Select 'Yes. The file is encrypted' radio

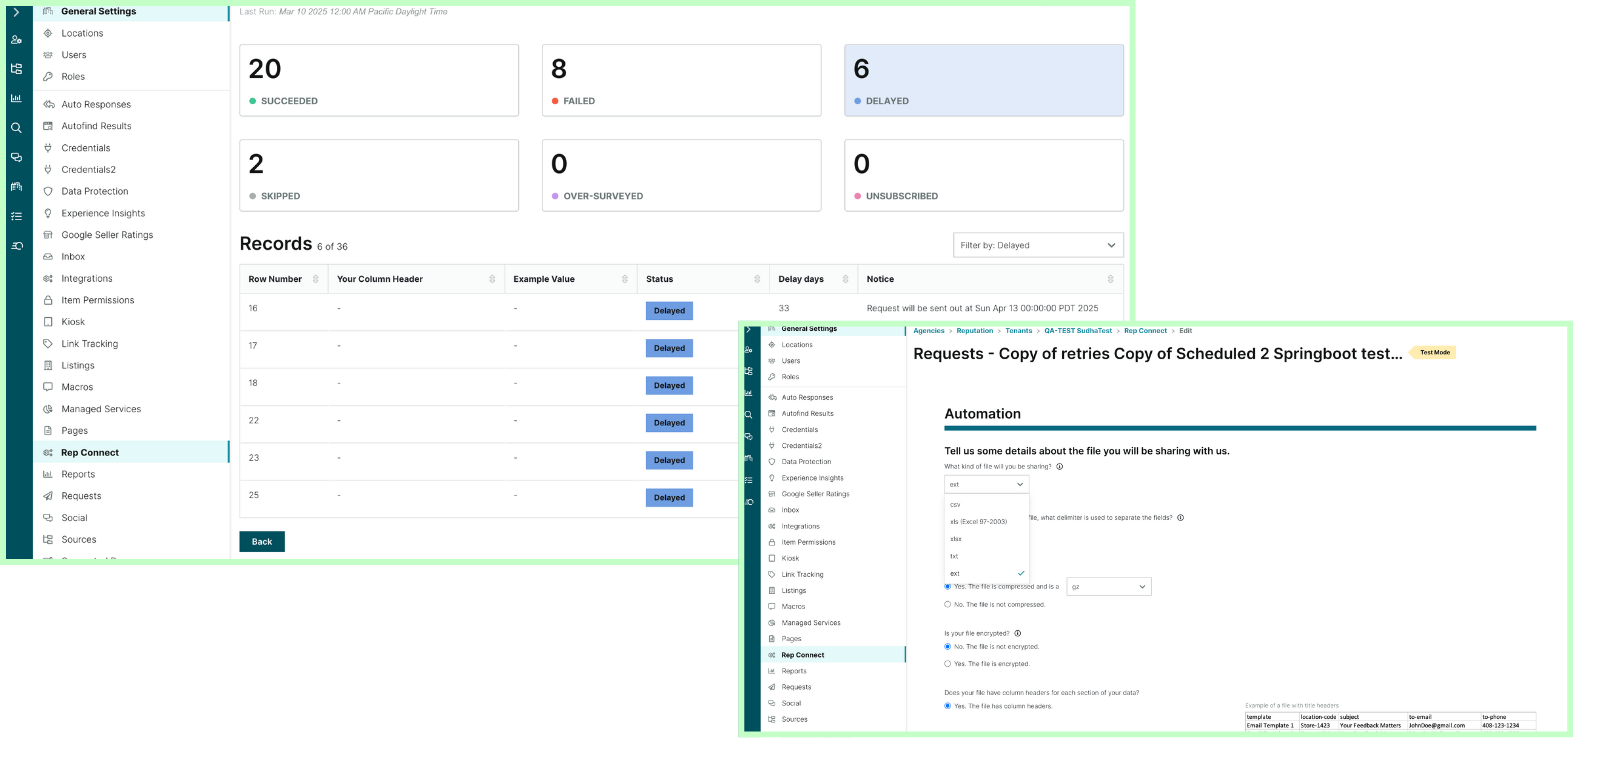948,664
